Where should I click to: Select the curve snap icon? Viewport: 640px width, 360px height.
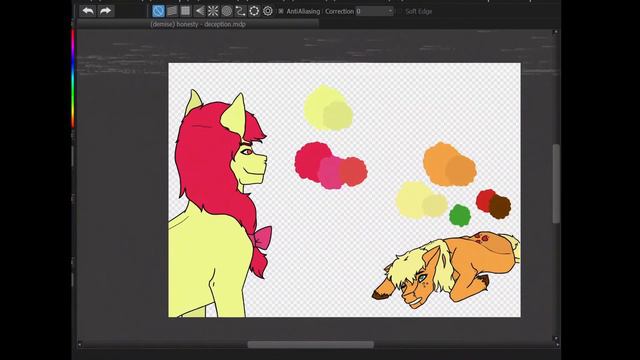[240, 11]
